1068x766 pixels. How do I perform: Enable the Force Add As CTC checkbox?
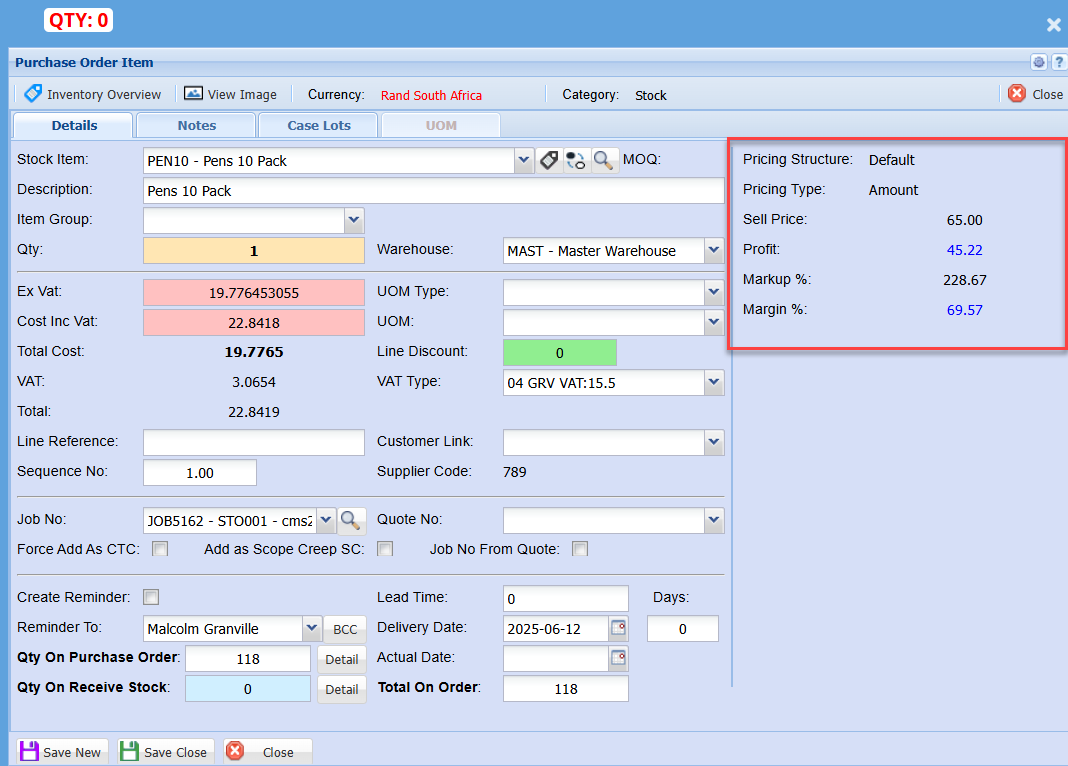(x=160, y=549)
